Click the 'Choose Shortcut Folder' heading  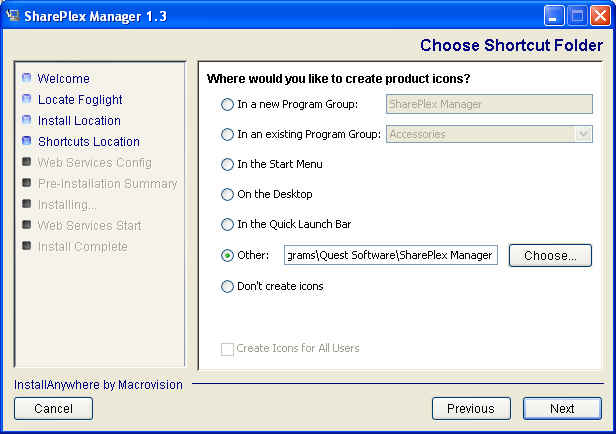[512, 45]
